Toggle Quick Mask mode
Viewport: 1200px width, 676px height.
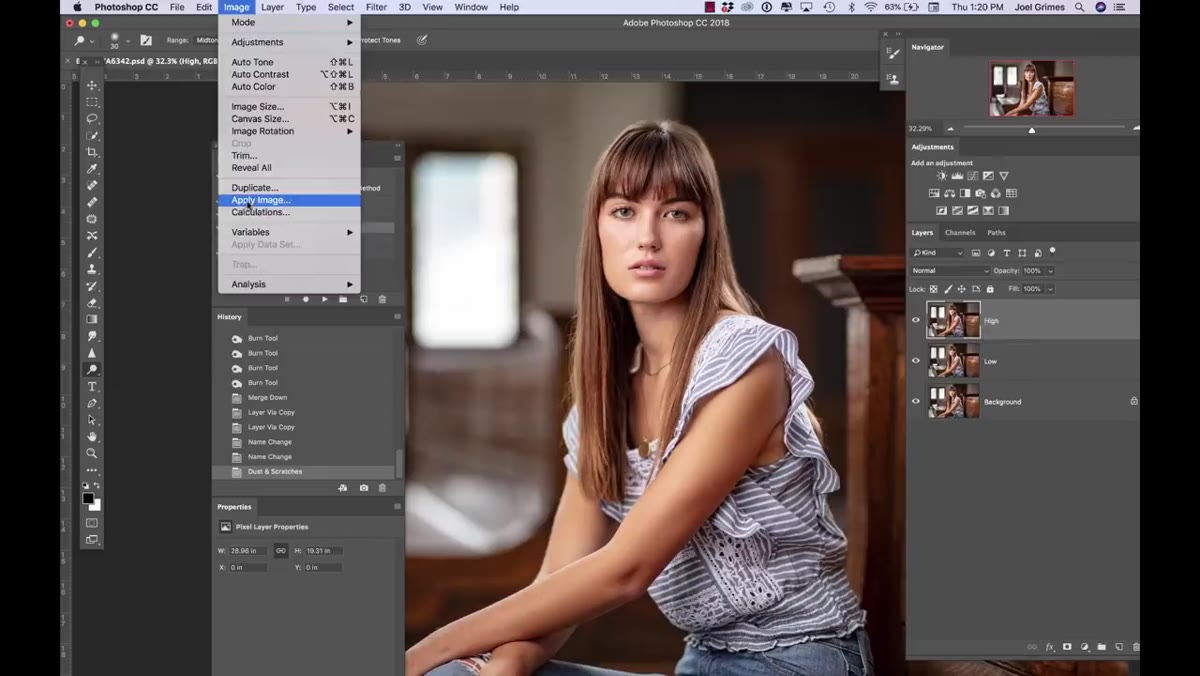pyautogui.click(x=92, y=523)
